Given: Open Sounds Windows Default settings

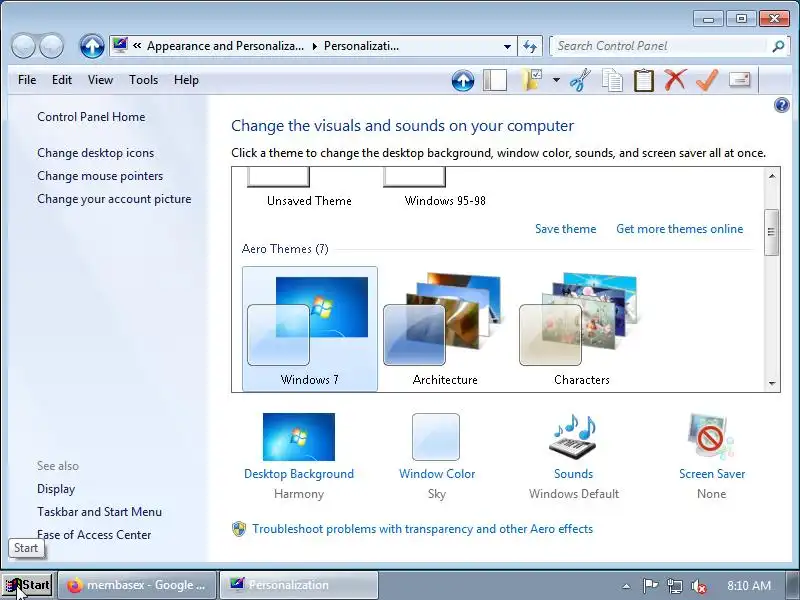Looking at the screenshot, I should [573, 457].
